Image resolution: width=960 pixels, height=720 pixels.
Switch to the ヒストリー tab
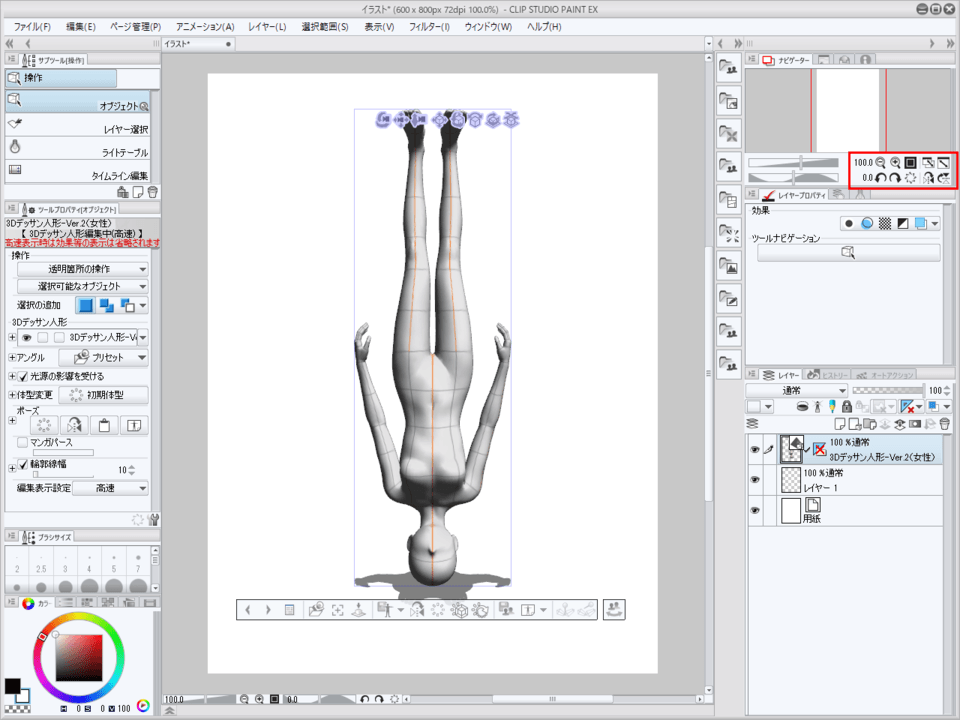pyautogui.click(x=826, y=373)
